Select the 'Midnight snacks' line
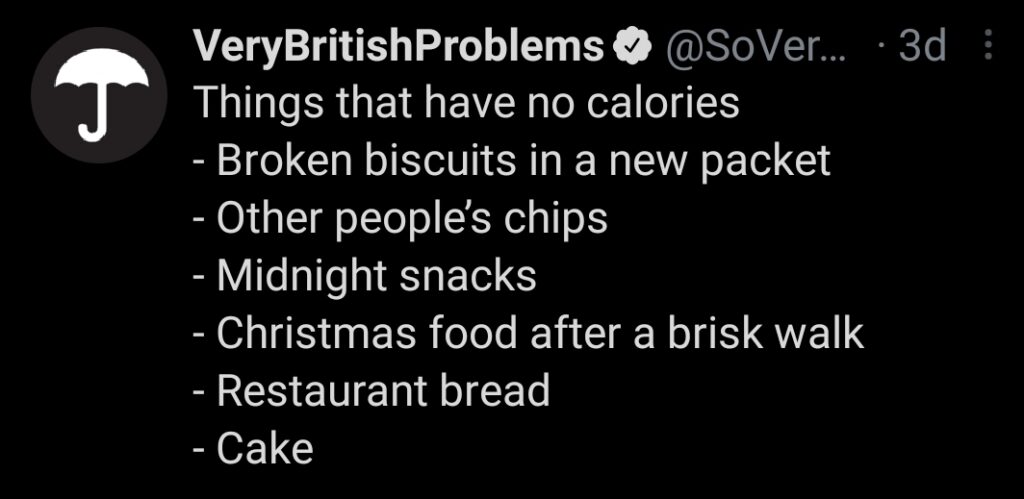 [x=364, y=276]
